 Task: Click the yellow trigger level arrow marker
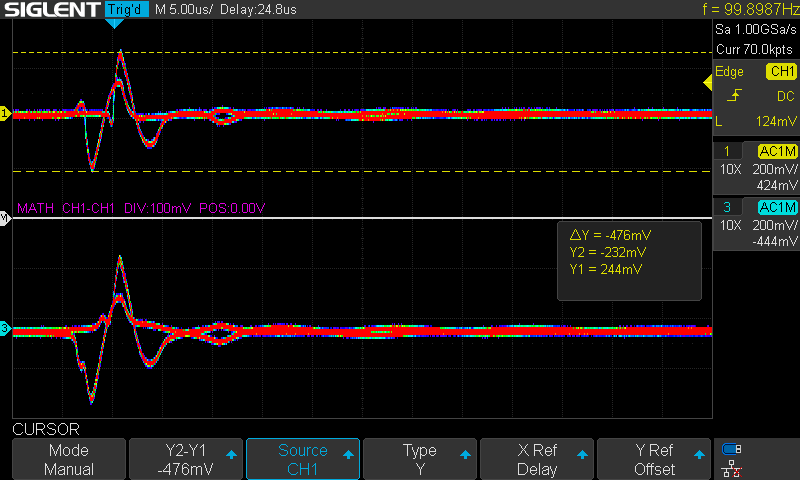[x=708, y=83]
